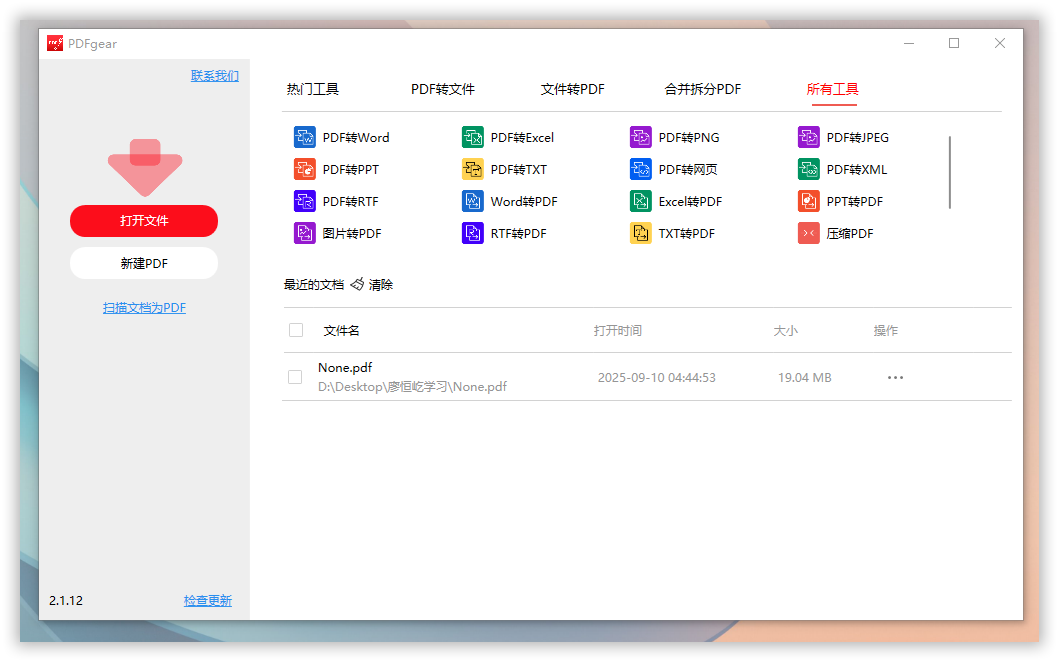Launch the Word转PDF converter icon
The width and height of the screenshot is (1059, 662).
click(x=473, y=202)
